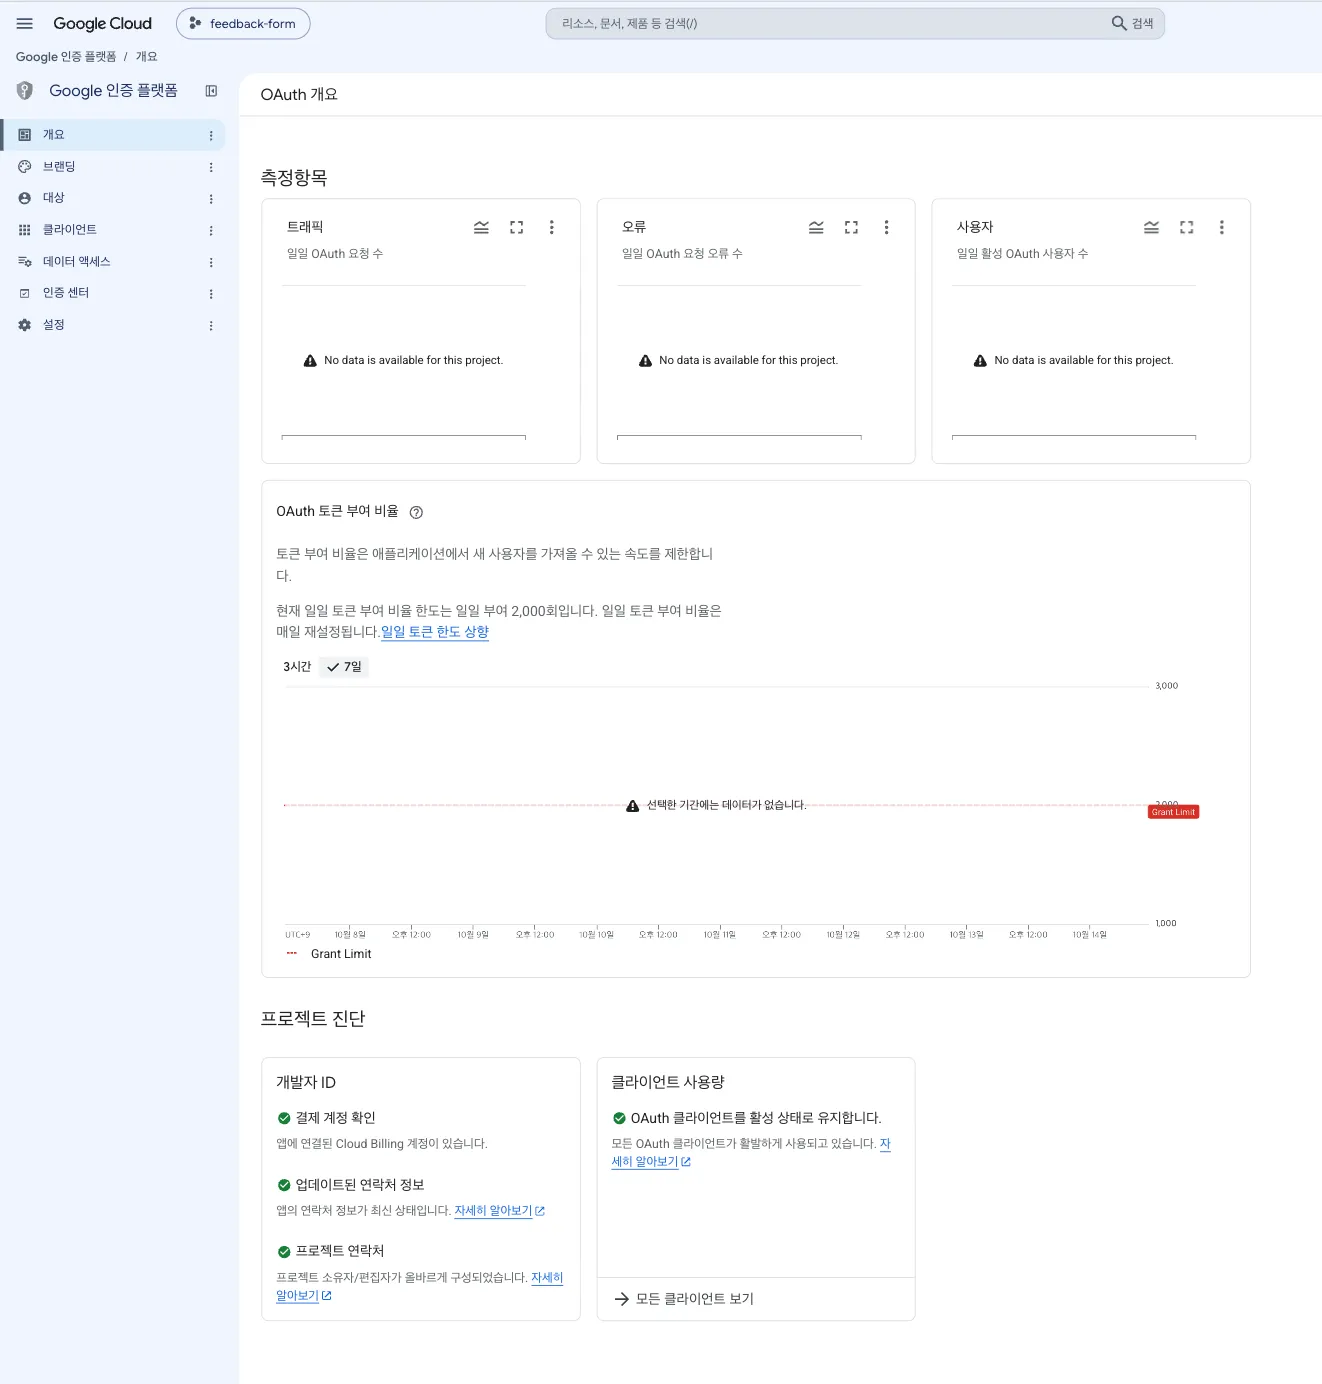Toggle legend on the 트래픽 chart card
The height and width of the screenshot is (1384, 1322).
point(481,227)
